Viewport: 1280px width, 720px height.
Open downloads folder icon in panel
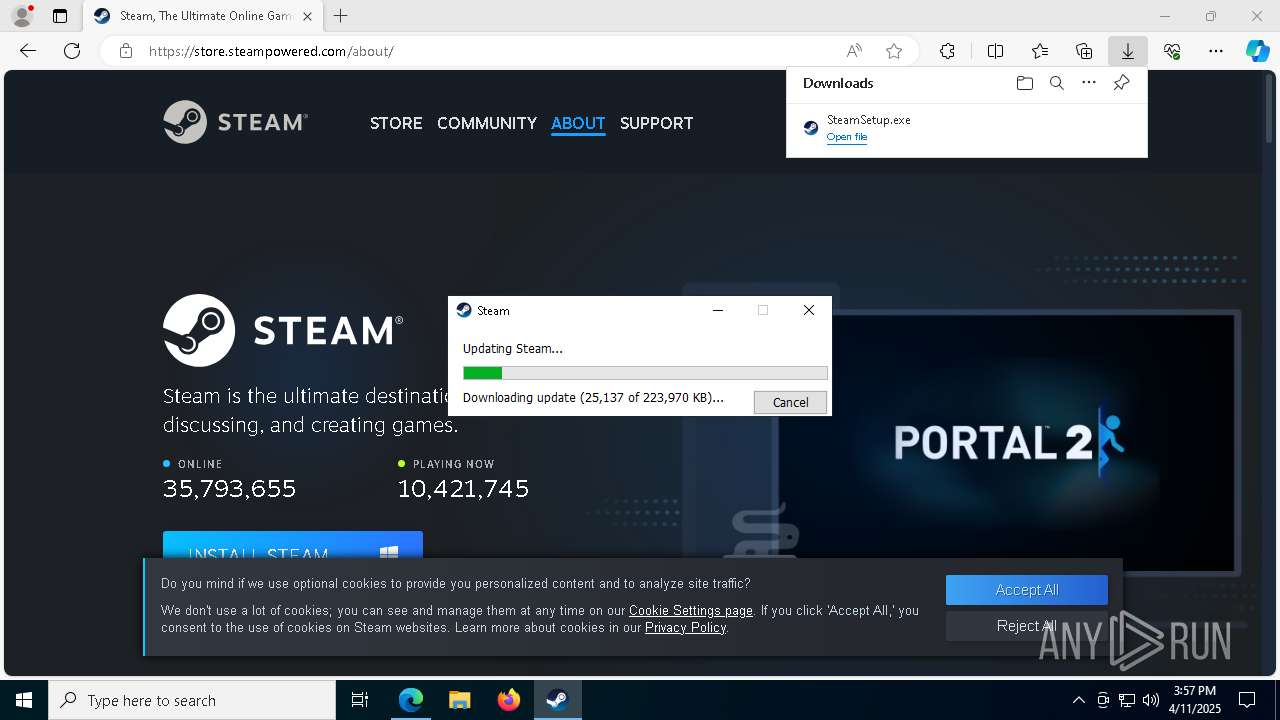point(1024,83)
